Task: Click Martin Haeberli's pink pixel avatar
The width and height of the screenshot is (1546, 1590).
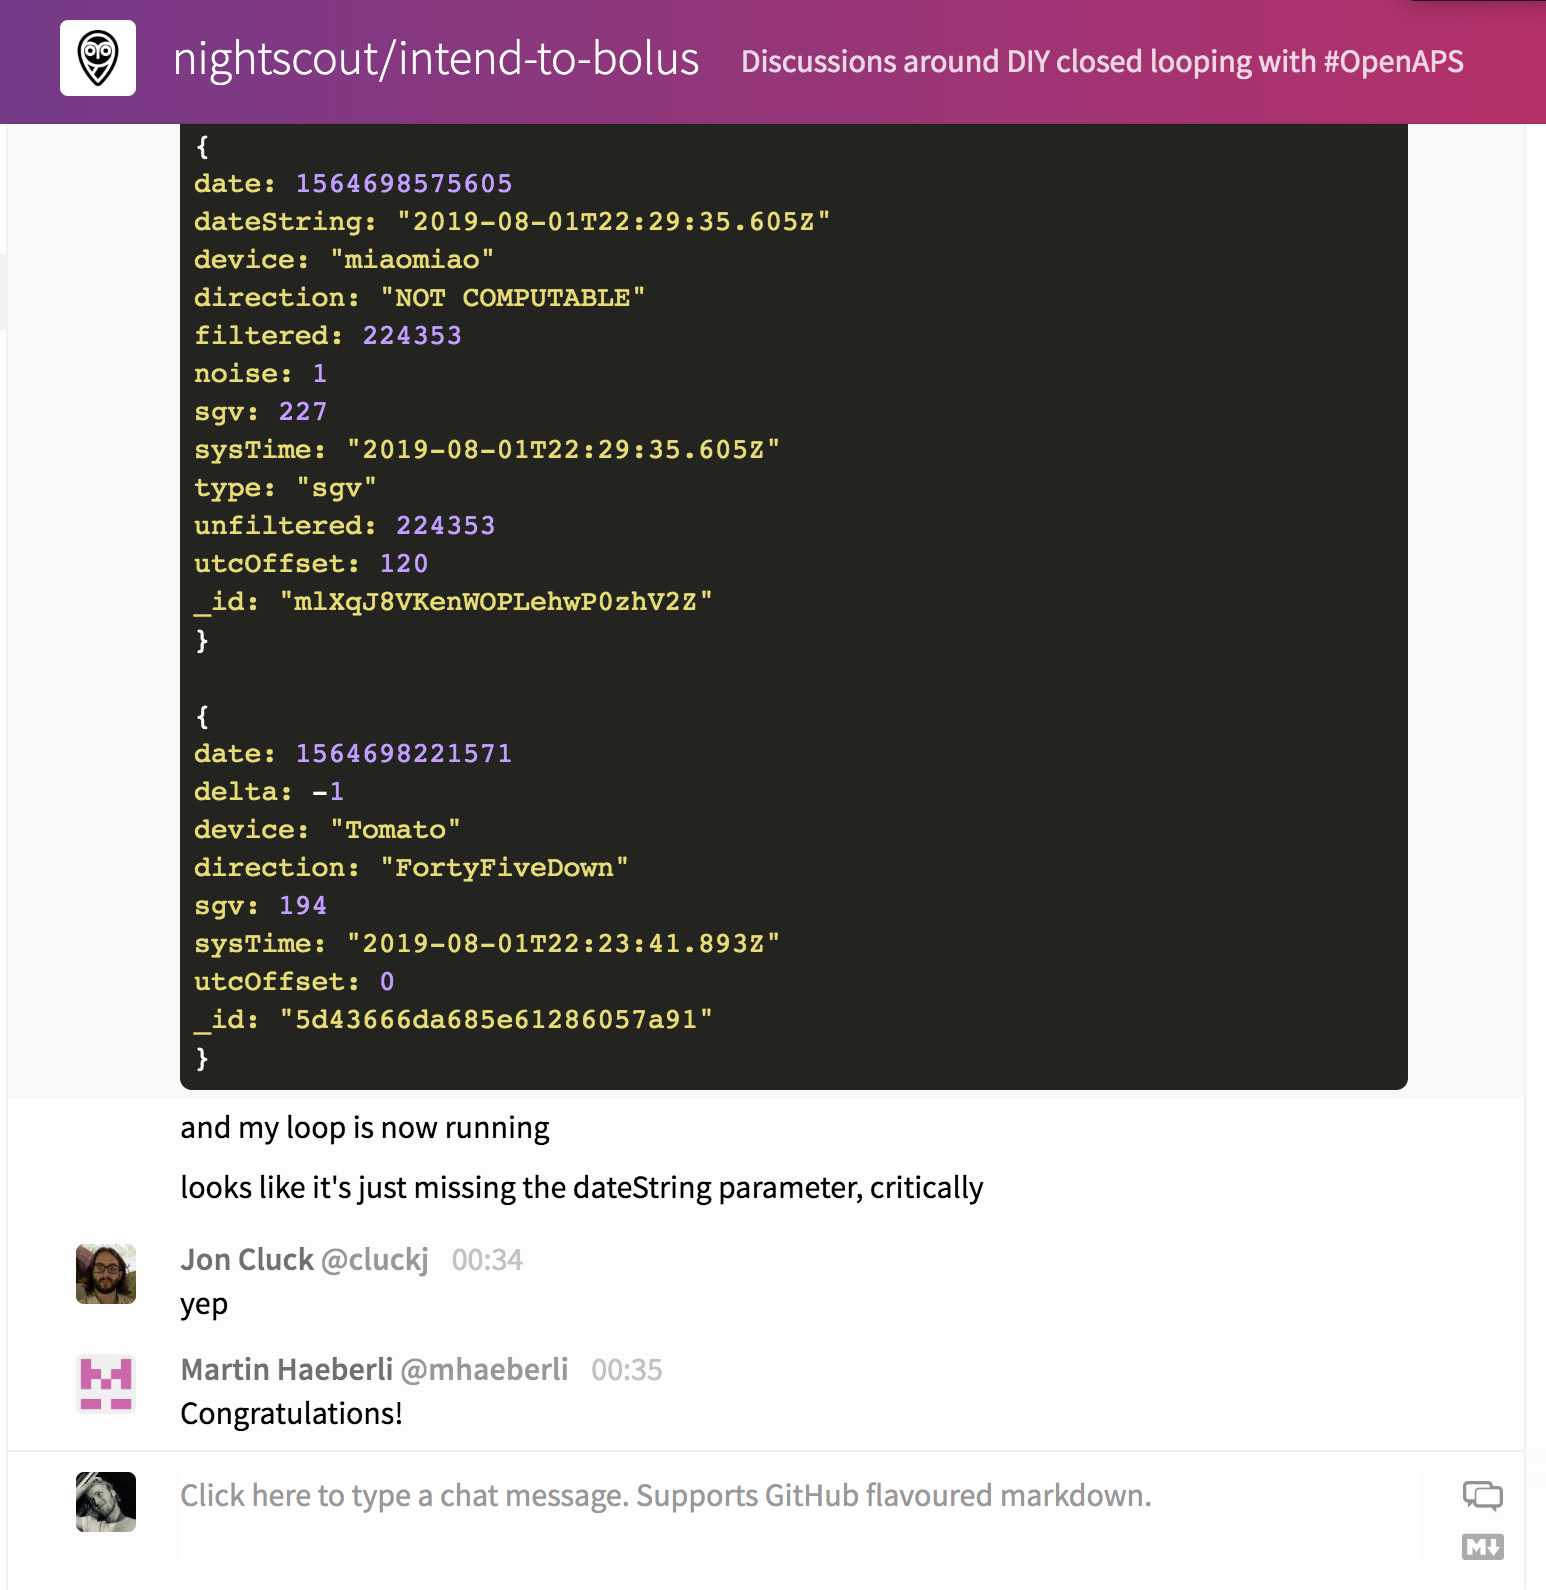Action: tap(106, 1384)
